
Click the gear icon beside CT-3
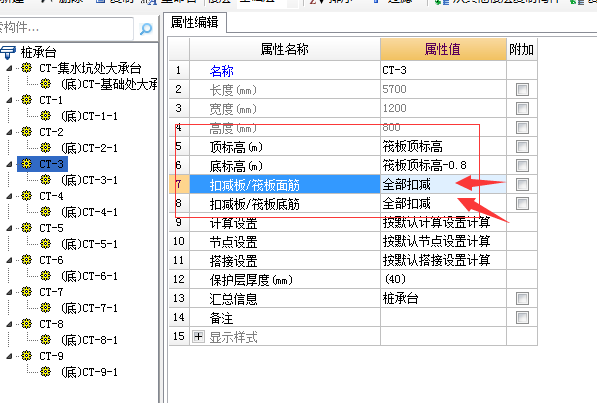click(26, 164)
